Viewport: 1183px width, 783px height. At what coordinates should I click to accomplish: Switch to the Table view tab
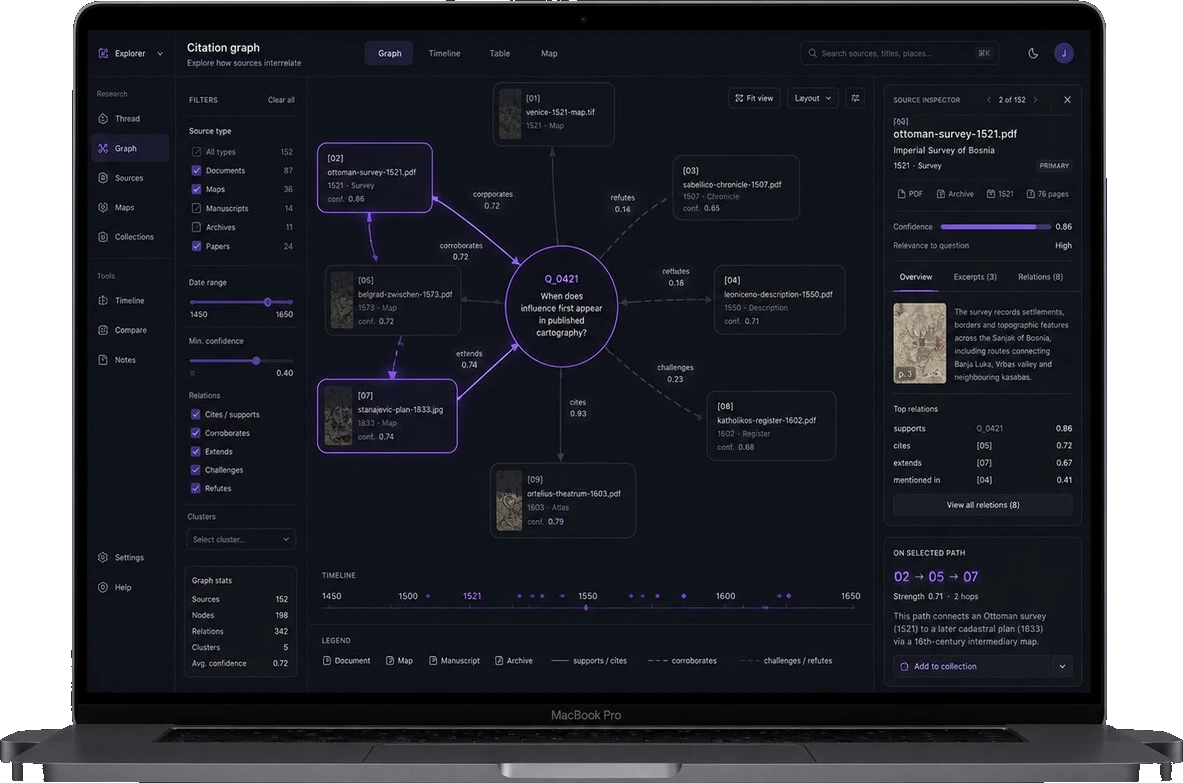[x=499, y=54]
